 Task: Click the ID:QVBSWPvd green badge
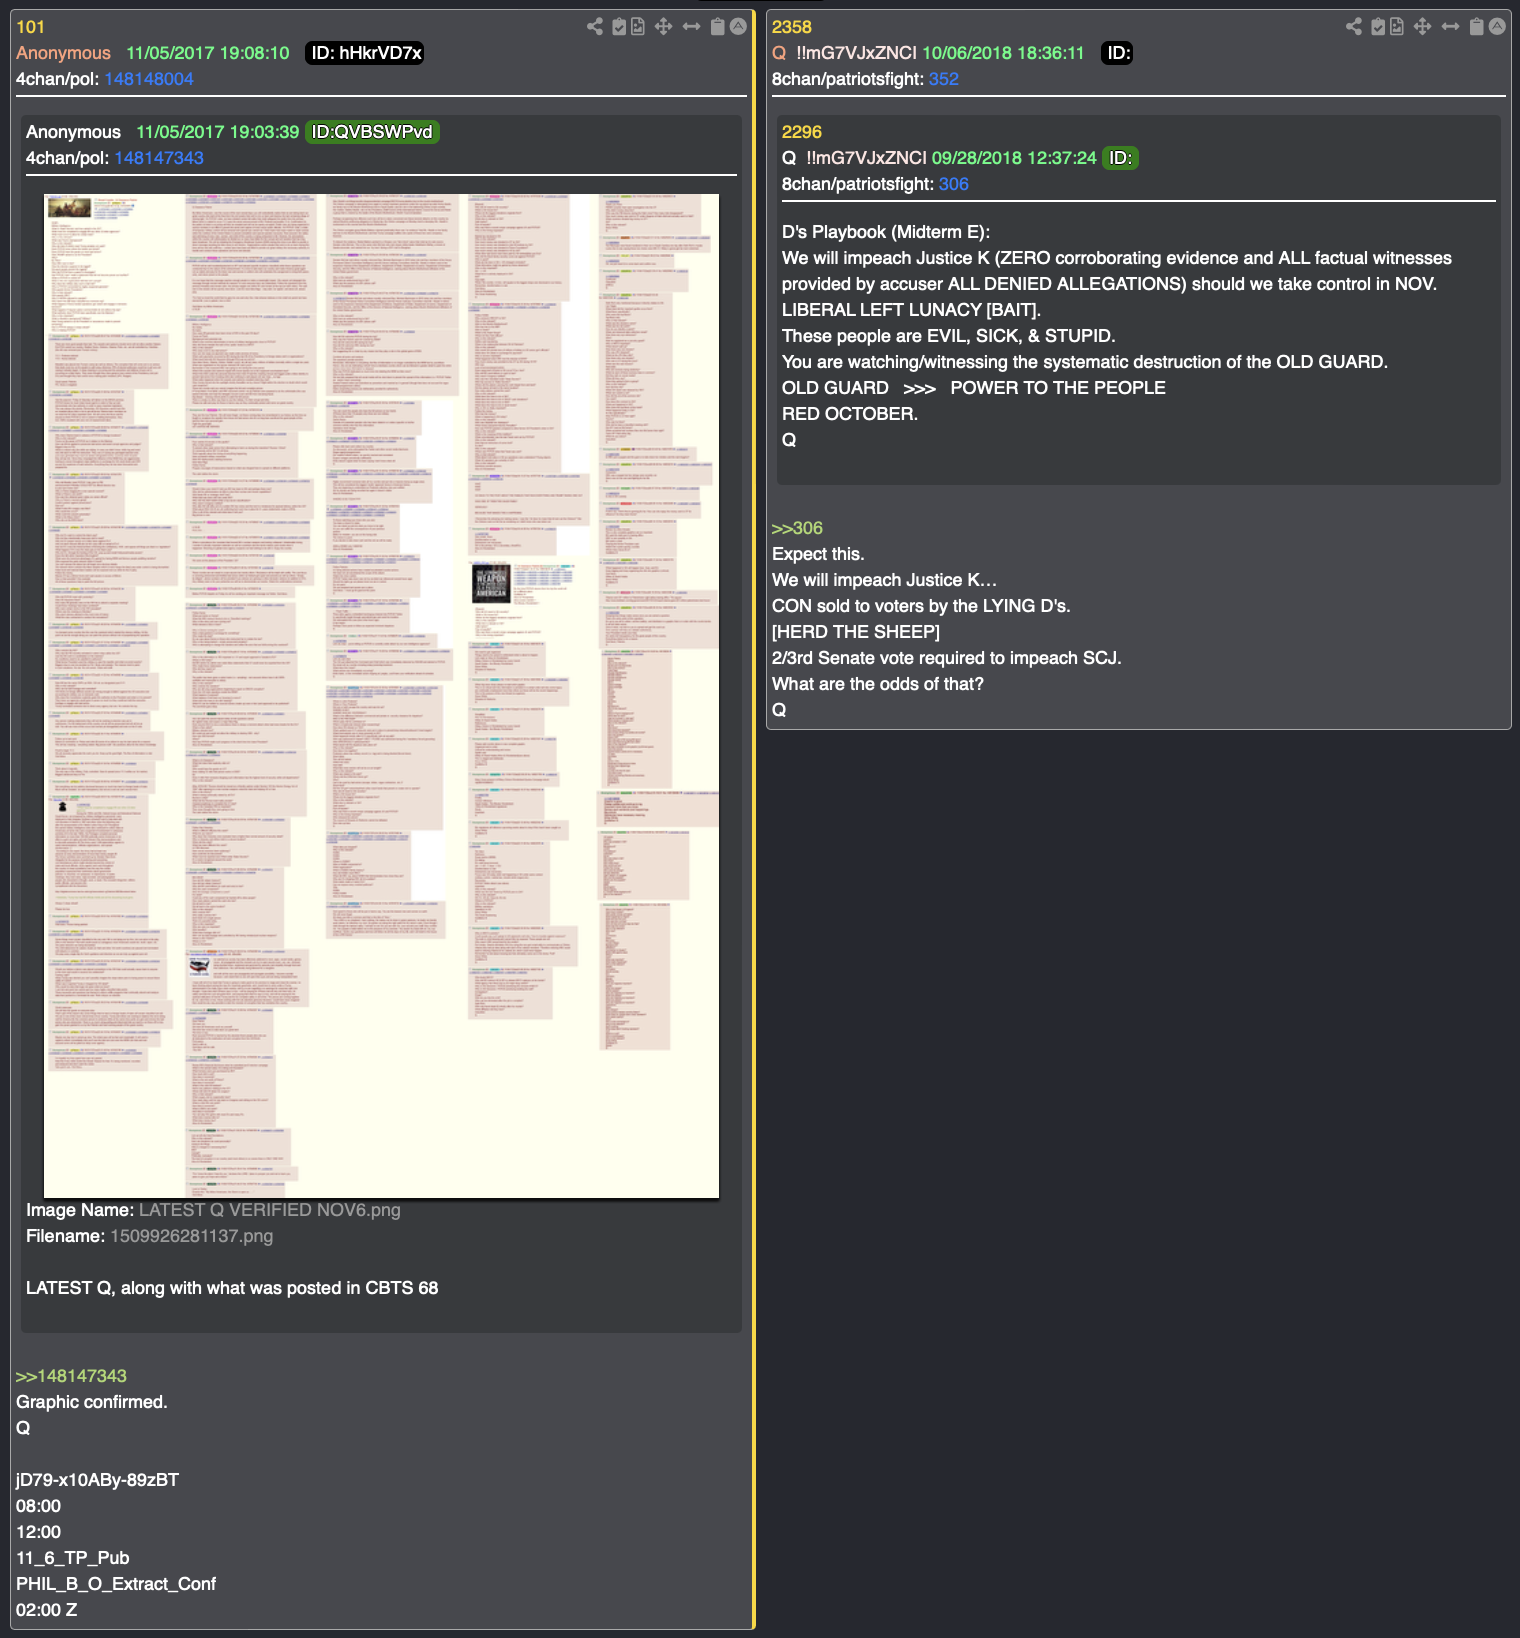click(x=372, y=132)
